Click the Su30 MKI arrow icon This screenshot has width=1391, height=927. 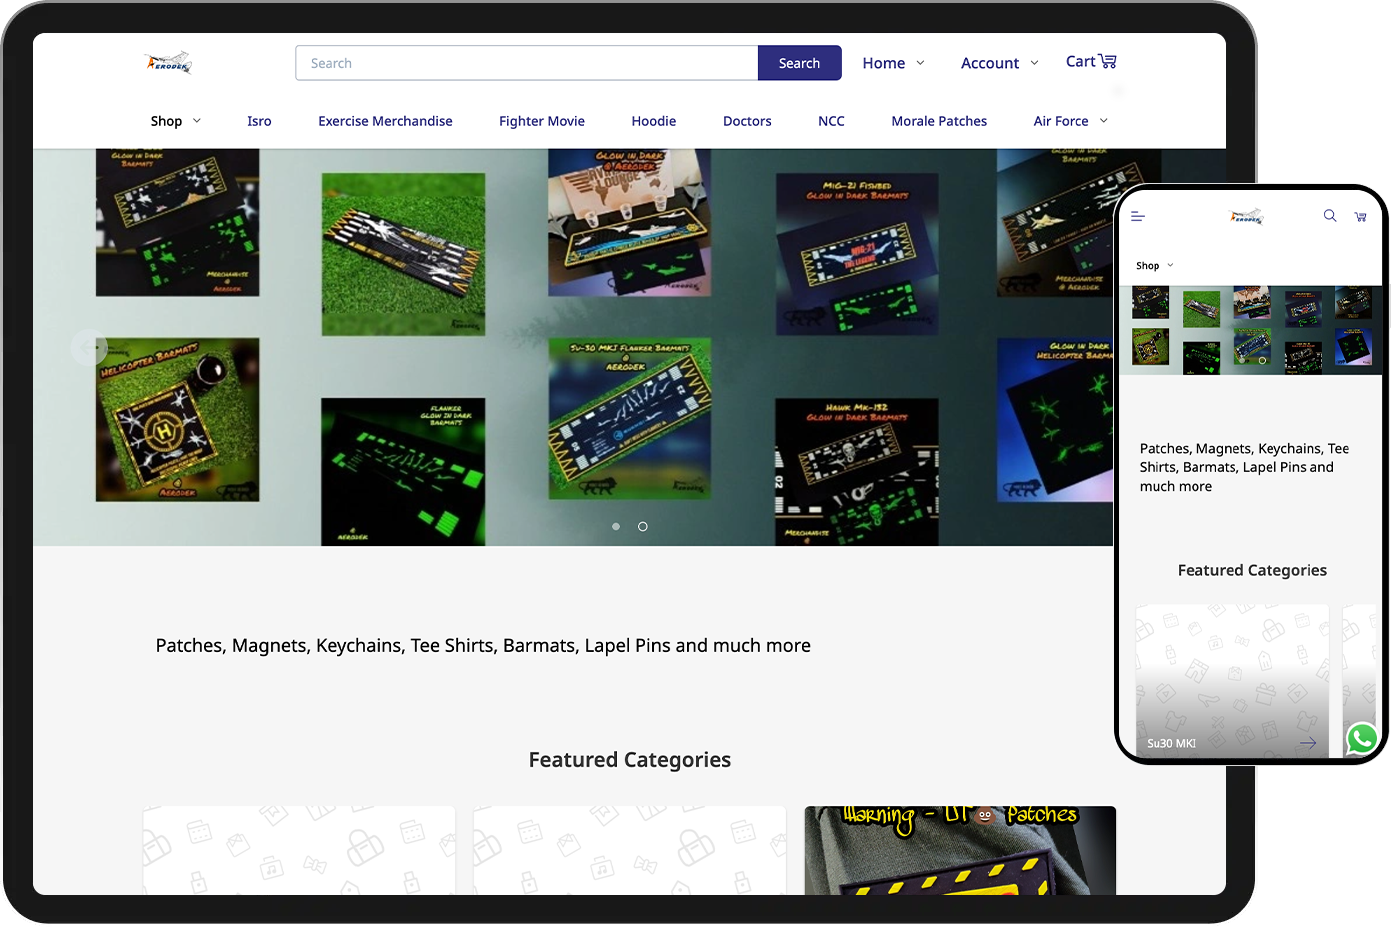(1307, 743)
